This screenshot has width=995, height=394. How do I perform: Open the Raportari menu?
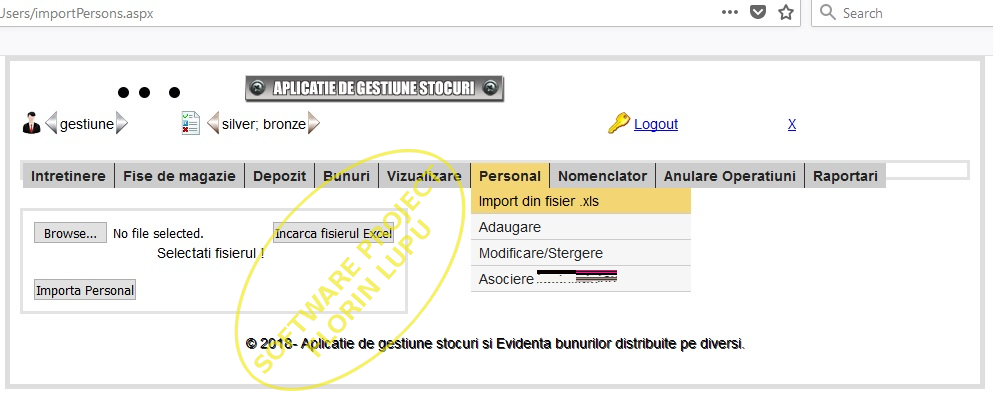[845, 176]
